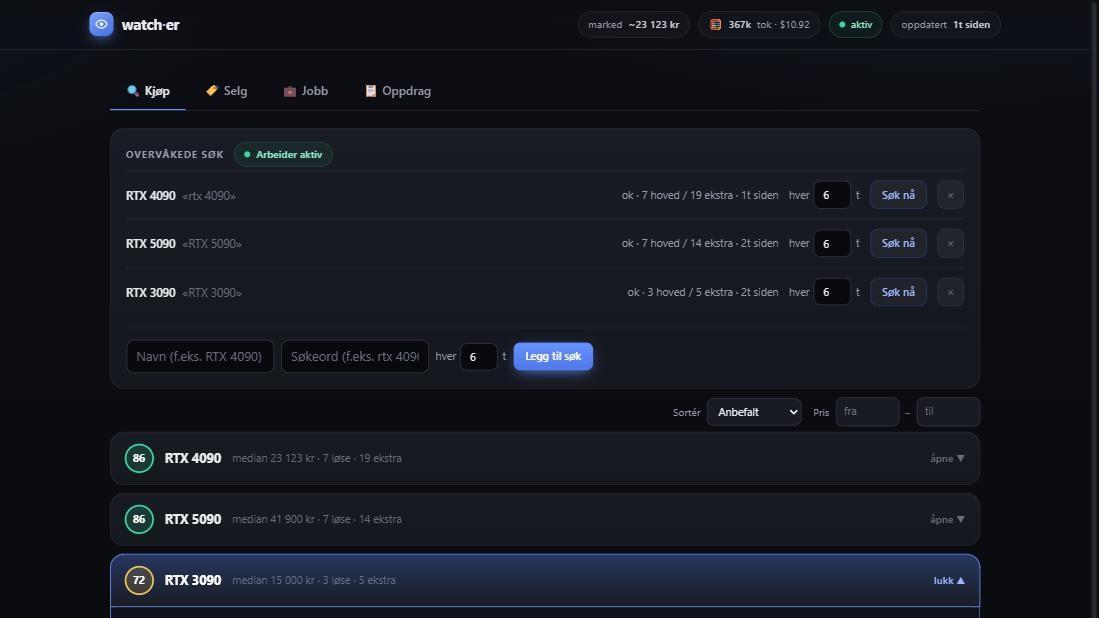The width and height of the screenshot is (1099, 618).
Task: Click the briefcase icon on Jobb tab
Action: click(289, 91)
